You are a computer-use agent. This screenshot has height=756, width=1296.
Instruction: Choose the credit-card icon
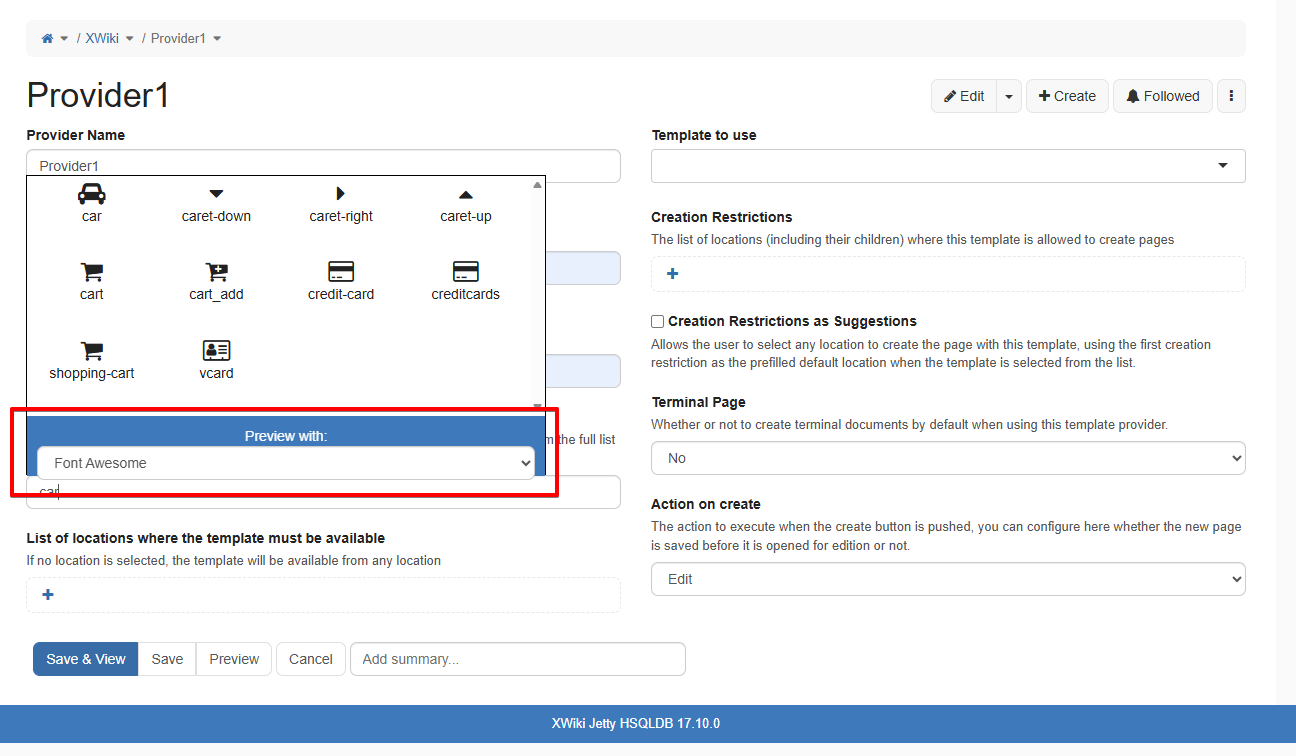pyautogui.click(x=340, y=273)
